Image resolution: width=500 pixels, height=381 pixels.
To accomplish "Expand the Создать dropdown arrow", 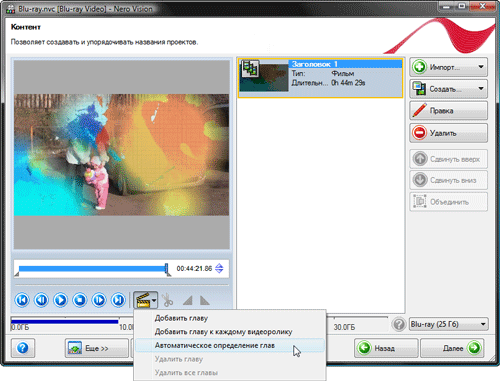I will 481,89.
